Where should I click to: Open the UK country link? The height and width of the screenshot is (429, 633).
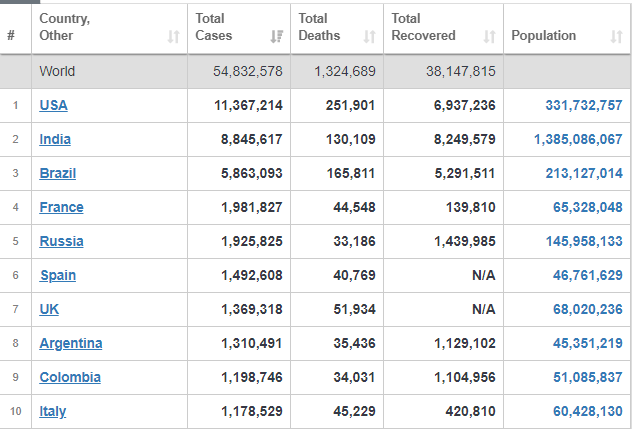[x=49, y=309]
